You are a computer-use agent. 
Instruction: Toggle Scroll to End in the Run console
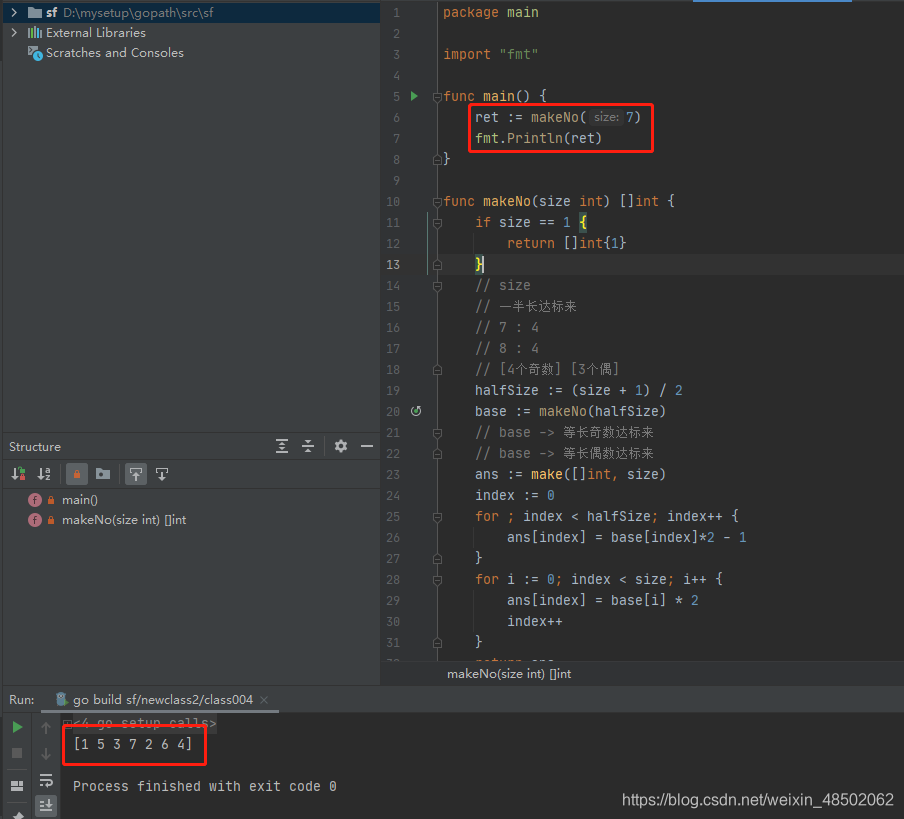(46, 805)
